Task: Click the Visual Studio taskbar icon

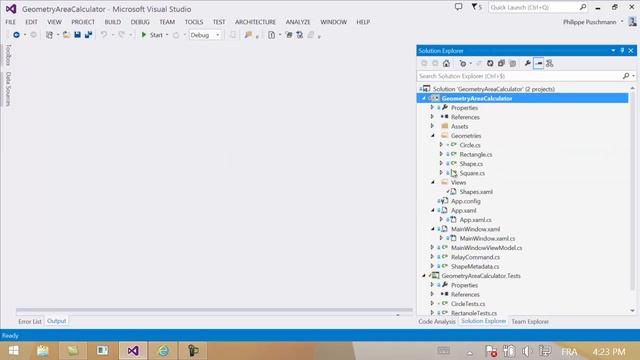Action: tap(133, 351)
